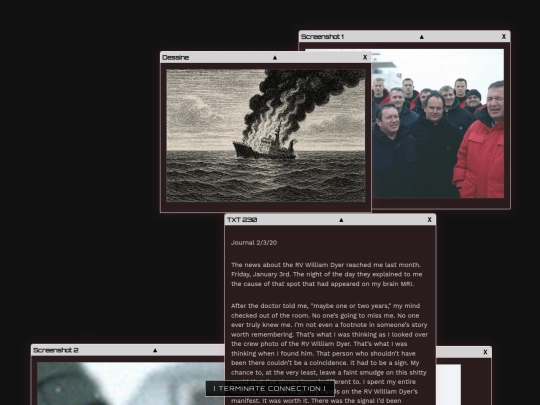Click the blurry image in Screenshot 2
The height and width of the screenshot is (405, 540).
point(131,383)
